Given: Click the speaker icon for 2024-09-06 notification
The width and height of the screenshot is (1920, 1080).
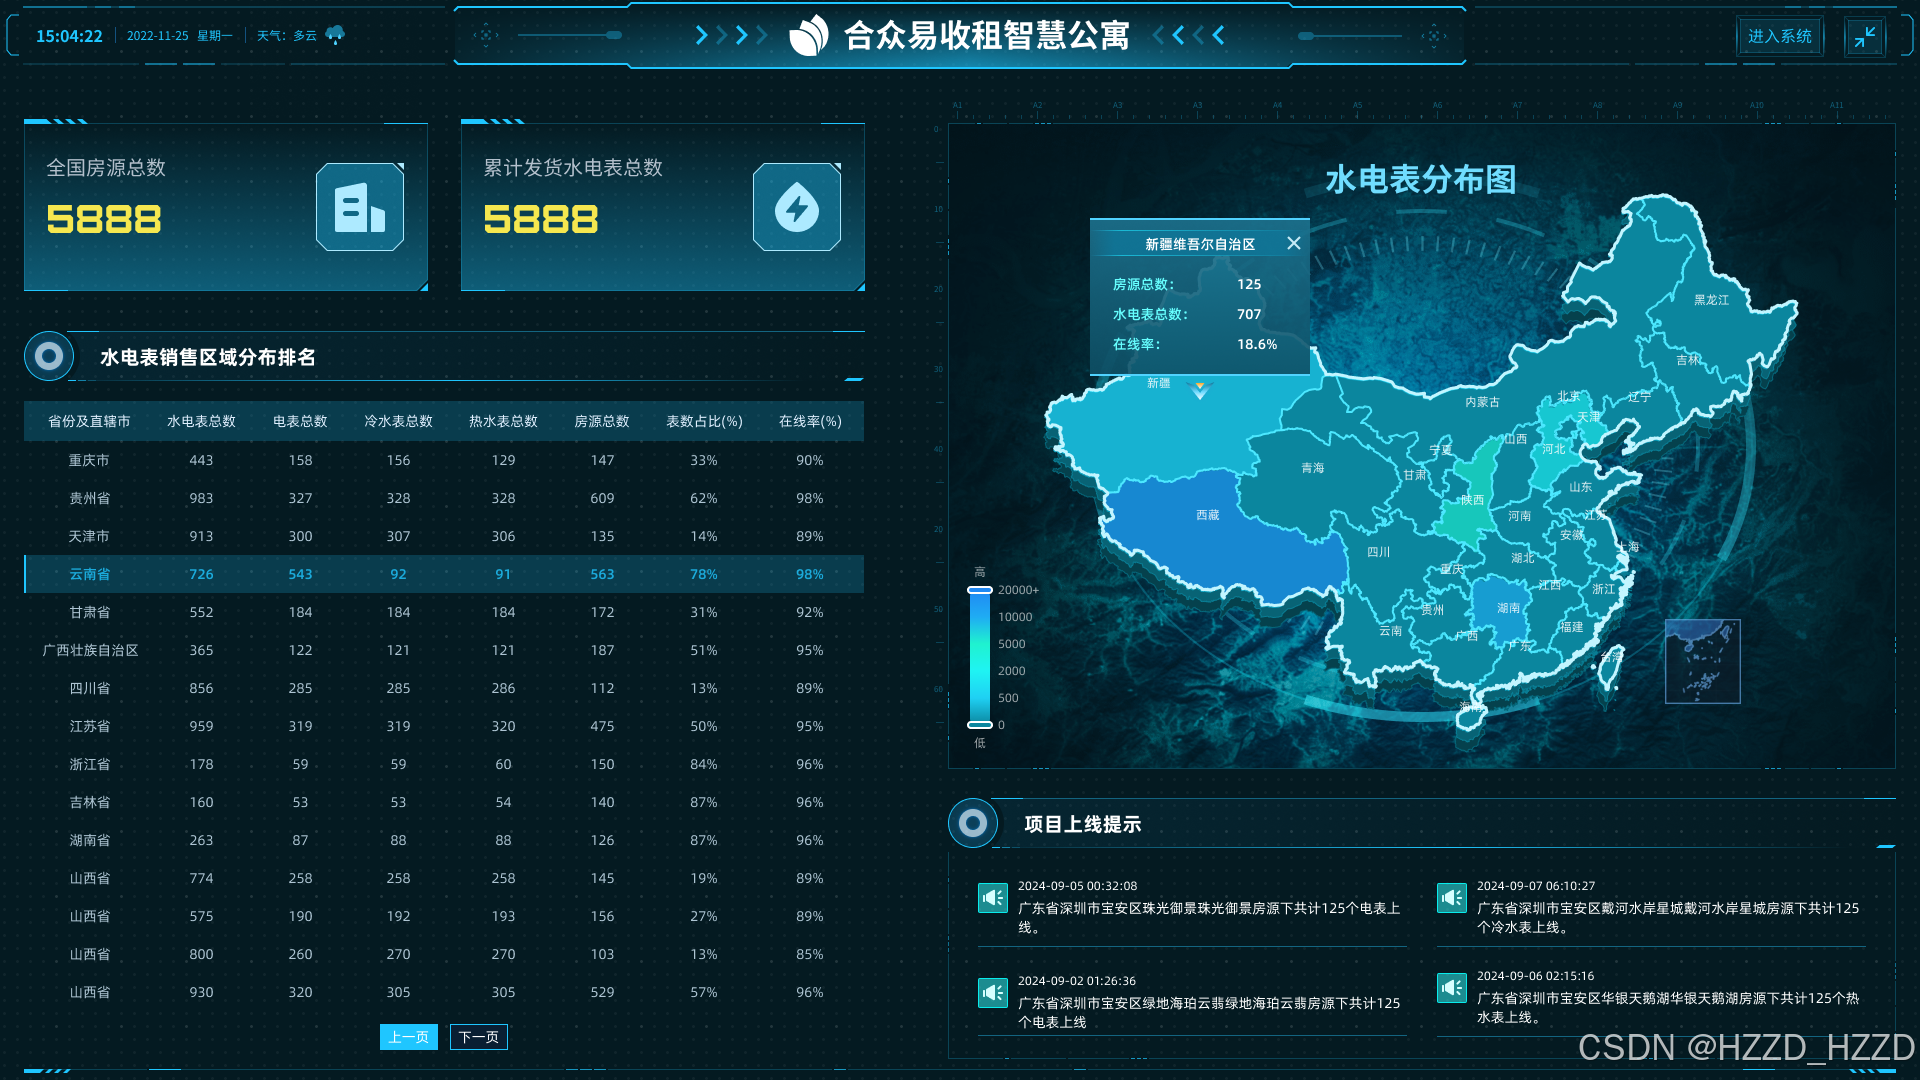Looking at the screenshot, I should tap(1451, 988).
